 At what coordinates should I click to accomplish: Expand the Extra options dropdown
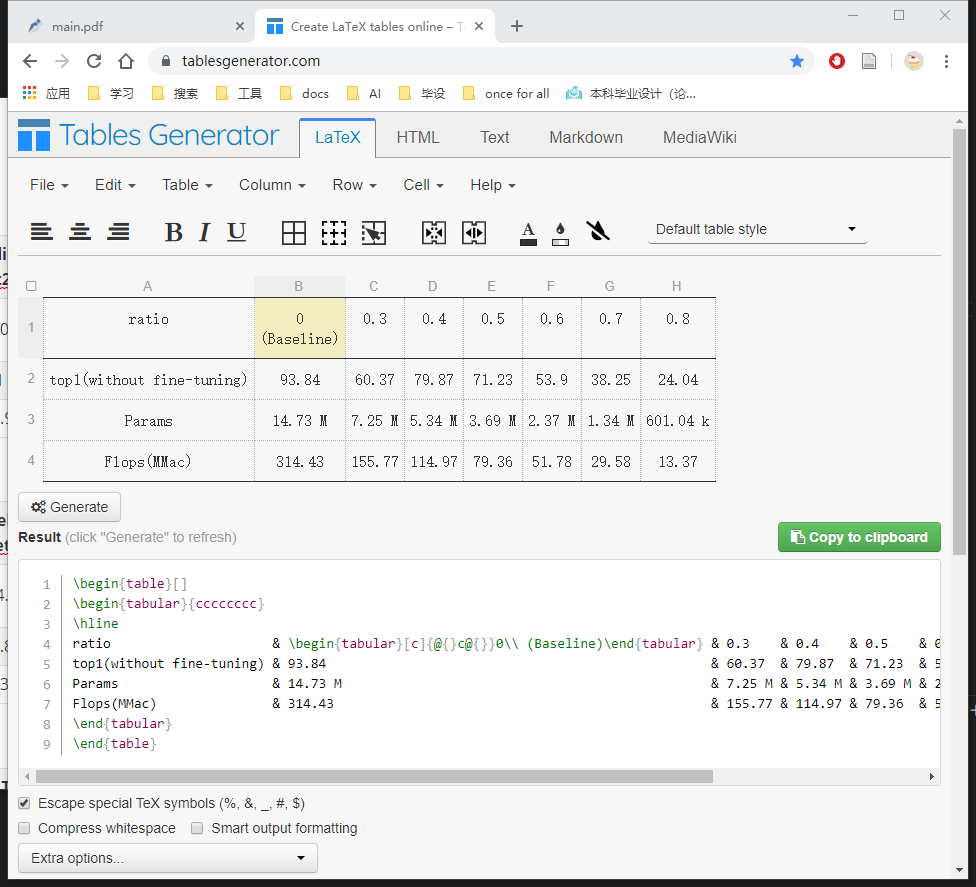click(x=166, y=858)
